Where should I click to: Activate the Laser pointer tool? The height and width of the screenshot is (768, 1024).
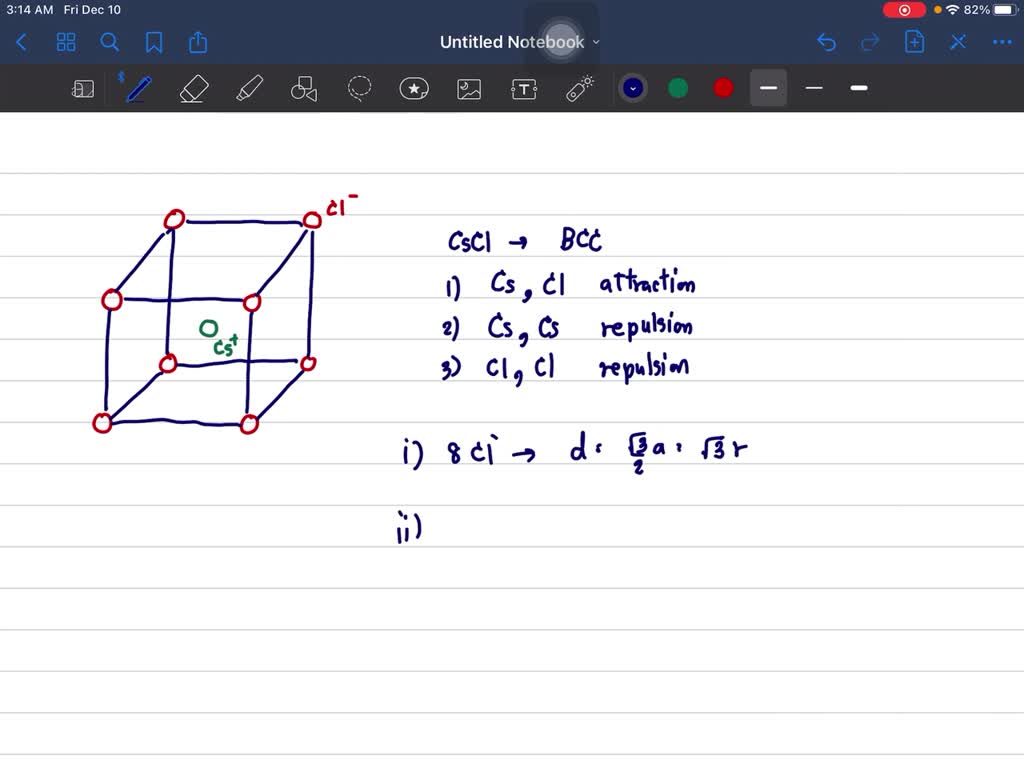pyautogui.click(x=580, y=89)
